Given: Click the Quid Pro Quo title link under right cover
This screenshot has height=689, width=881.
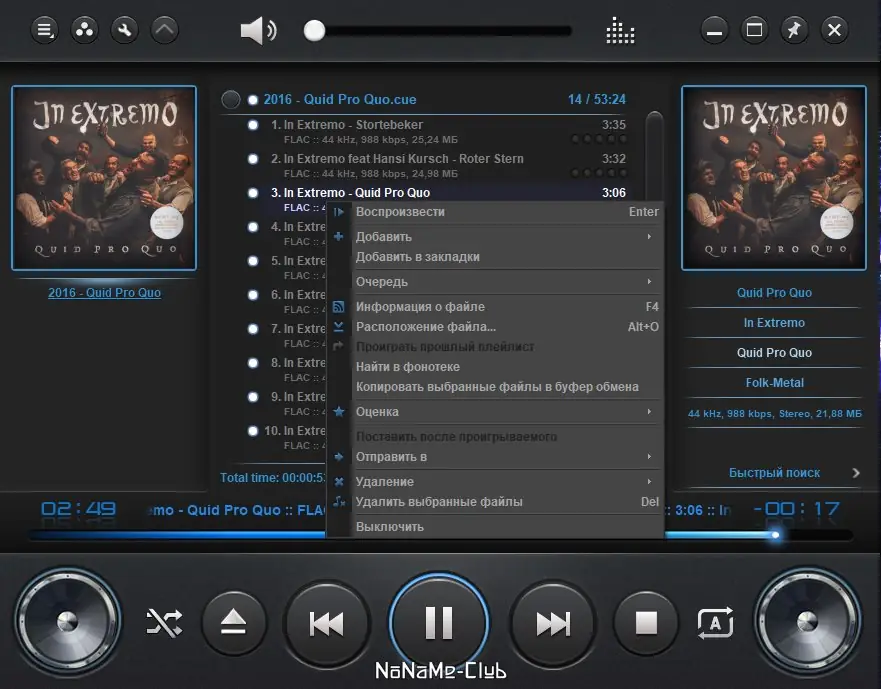Looking at the screenshot, I should tap(774, 293).
